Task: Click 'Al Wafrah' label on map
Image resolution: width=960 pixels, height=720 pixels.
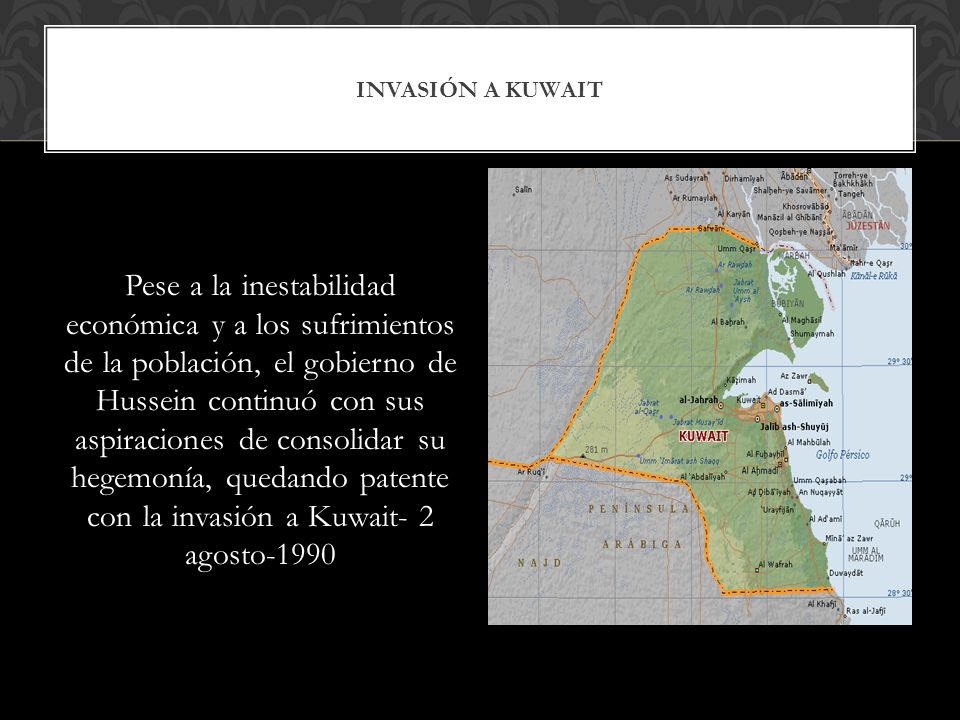Action: click(x=775, y=564)
